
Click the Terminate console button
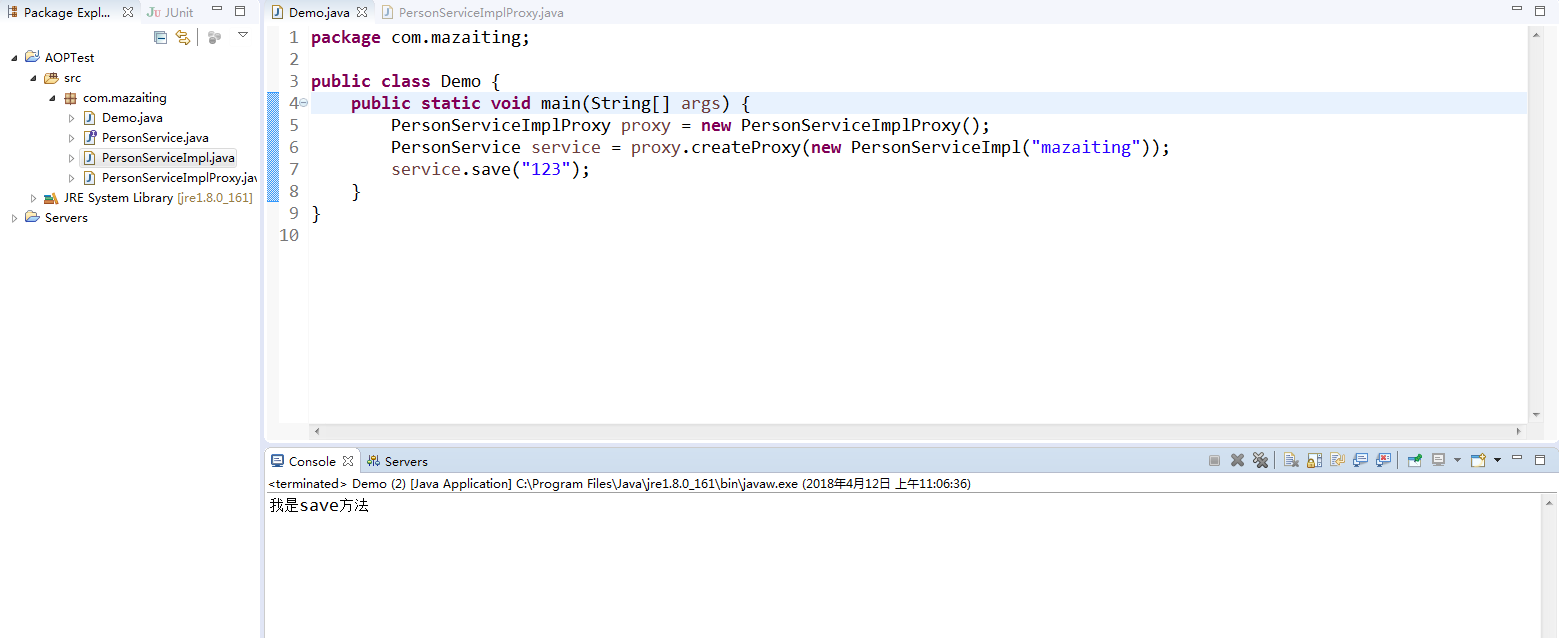click(1214, 460)
